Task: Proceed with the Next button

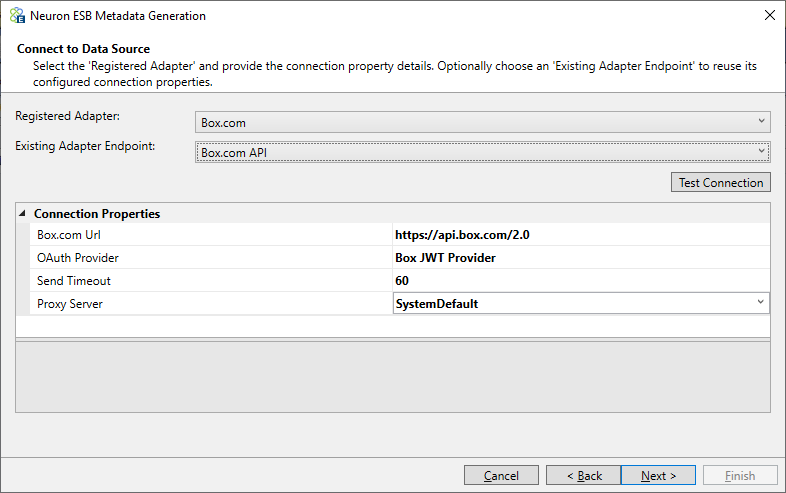Action: click(658, 475)
